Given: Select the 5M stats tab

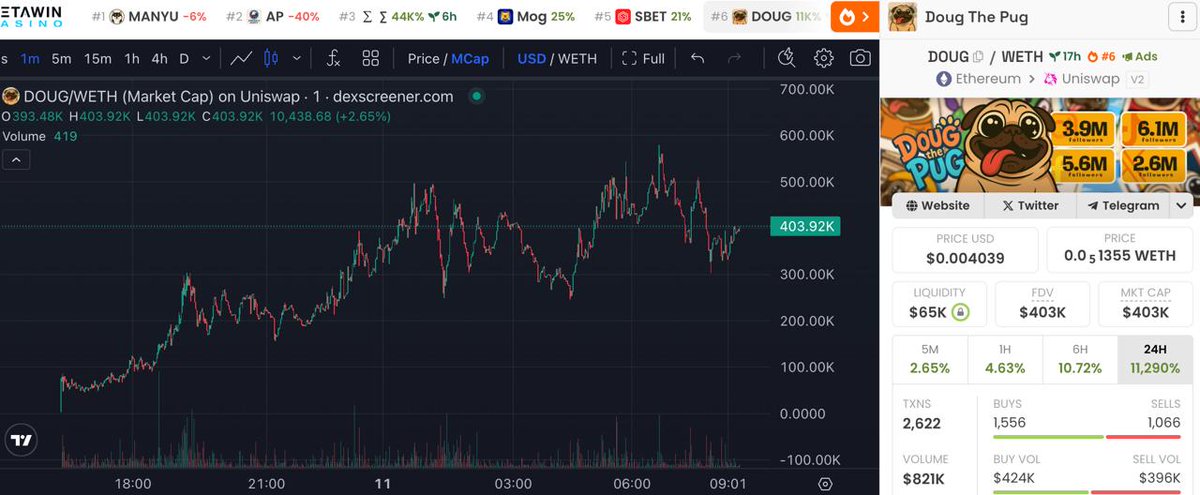Looking at the screenshot, I should pyautogui.click(x=929, y=361).
